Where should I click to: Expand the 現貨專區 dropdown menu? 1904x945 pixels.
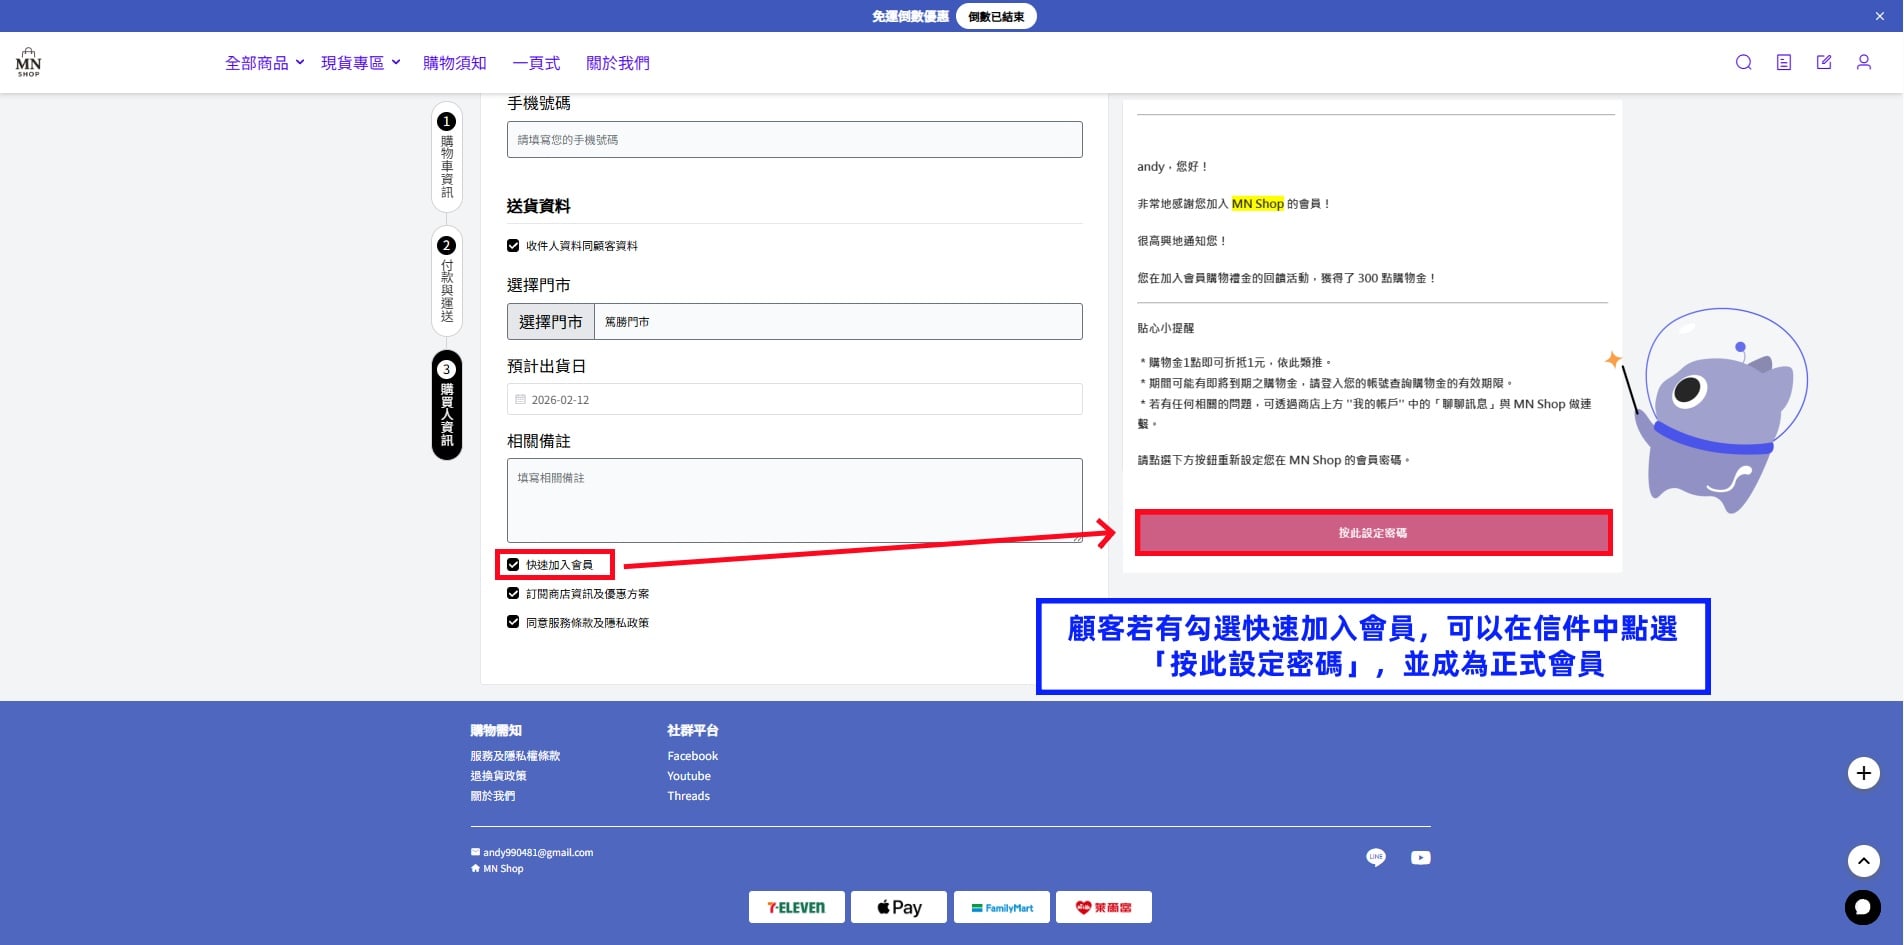click(361, 63)
